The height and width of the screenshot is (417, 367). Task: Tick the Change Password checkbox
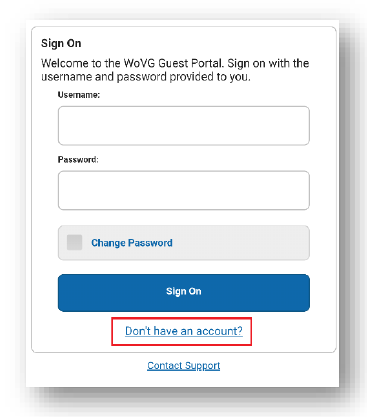[x=74, y=242]
